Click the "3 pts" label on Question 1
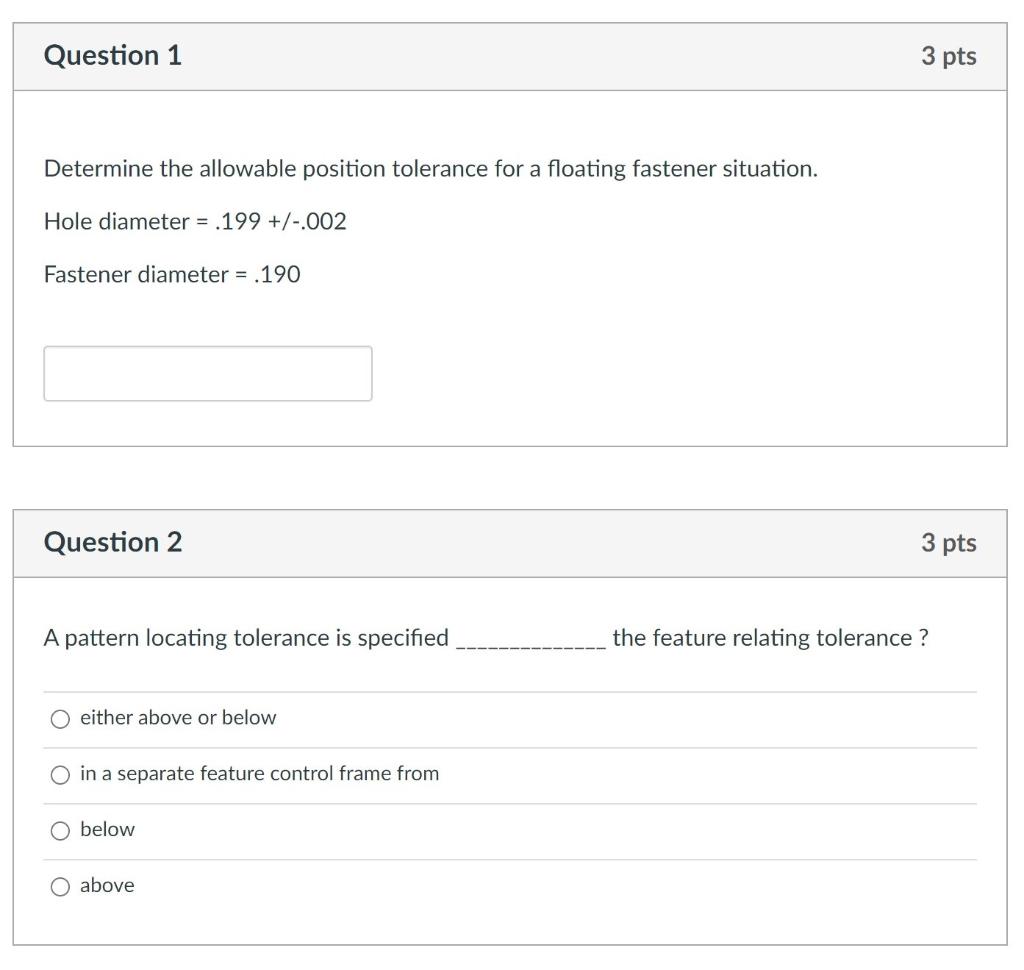This screenshot has width=1024, height=970. pos(950,56)
